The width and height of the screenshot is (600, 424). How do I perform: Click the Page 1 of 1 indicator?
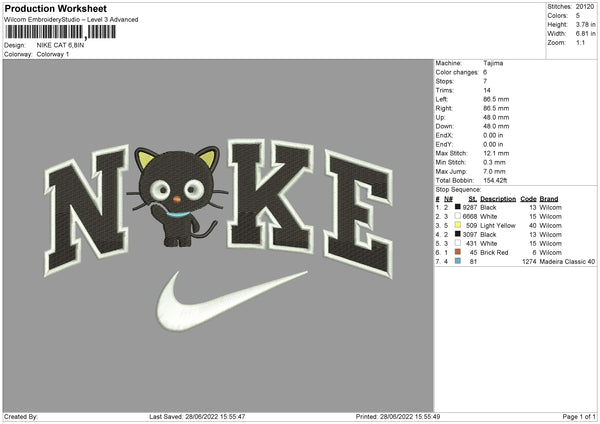[x=579, y=416]
